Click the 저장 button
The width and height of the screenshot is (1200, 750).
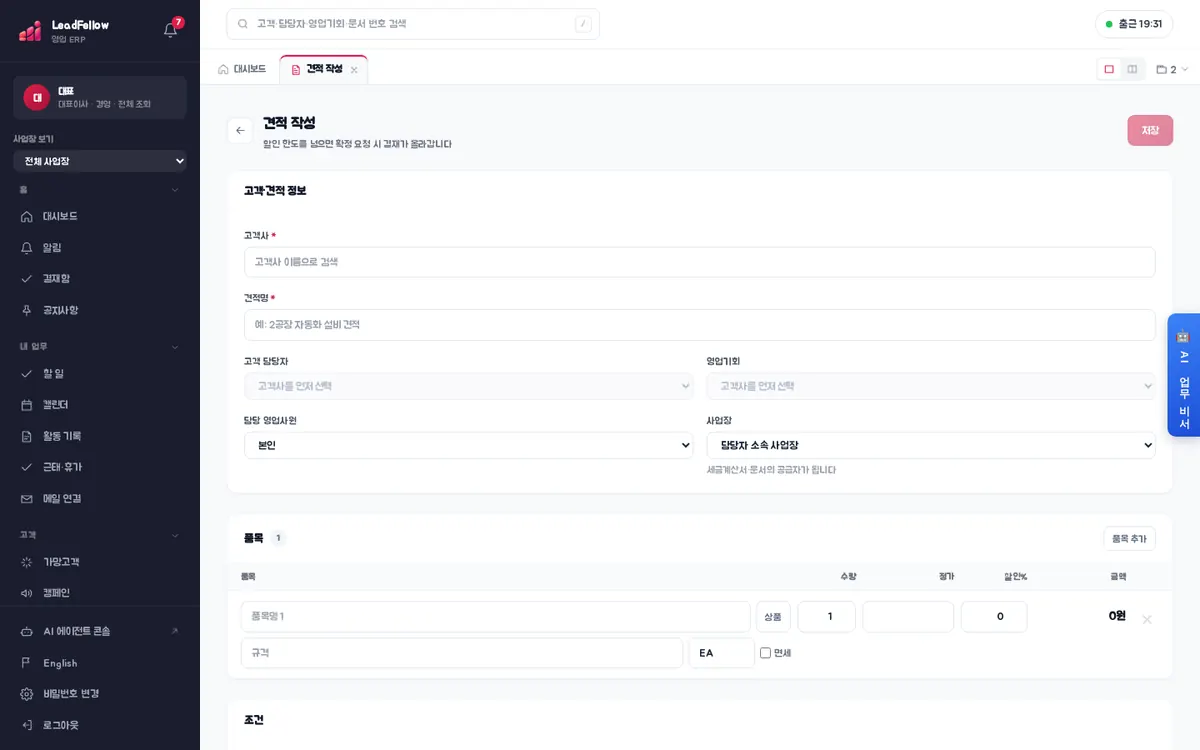coord(1150,130)
